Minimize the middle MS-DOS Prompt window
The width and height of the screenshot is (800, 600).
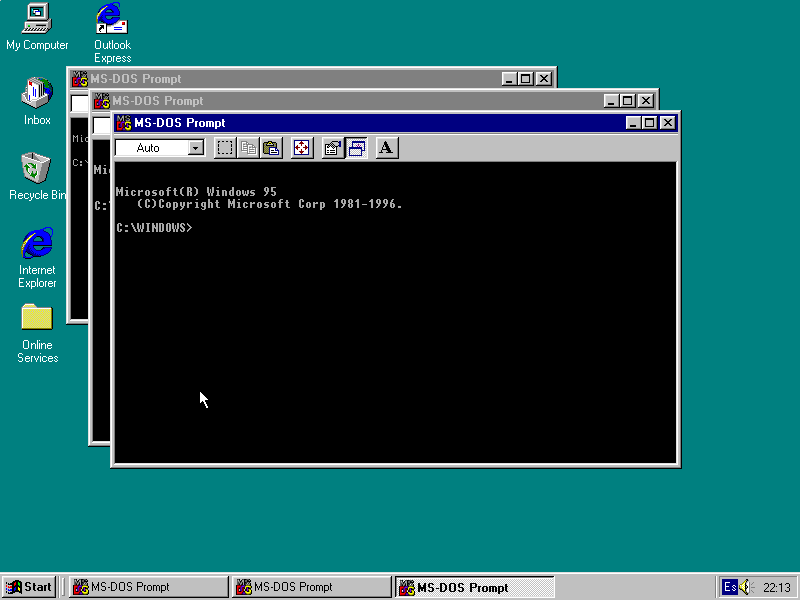point(611,101)
